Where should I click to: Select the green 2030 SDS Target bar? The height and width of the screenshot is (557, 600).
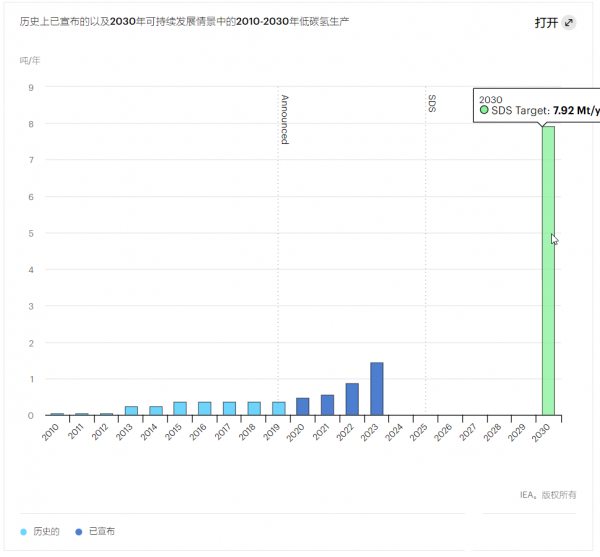coord(548,270)
